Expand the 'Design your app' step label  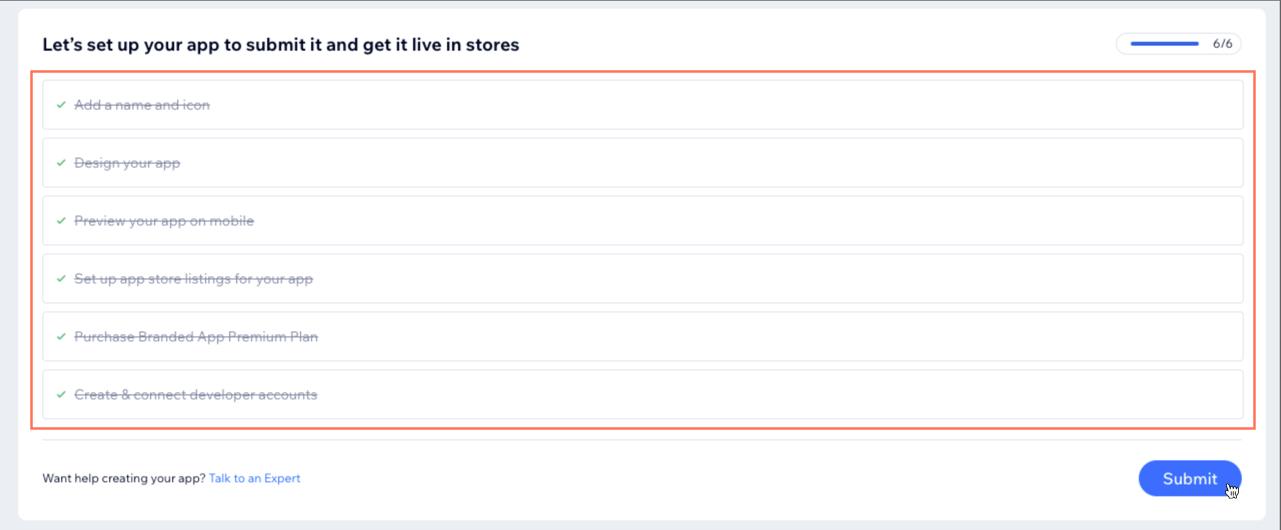coord(127,163)
